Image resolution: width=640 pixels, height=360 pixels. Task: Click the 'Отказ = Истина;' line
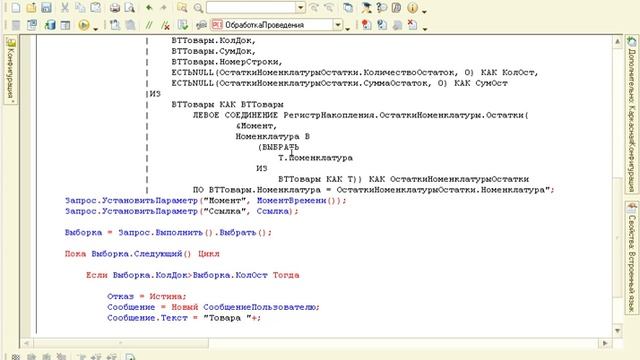(147, 296)
